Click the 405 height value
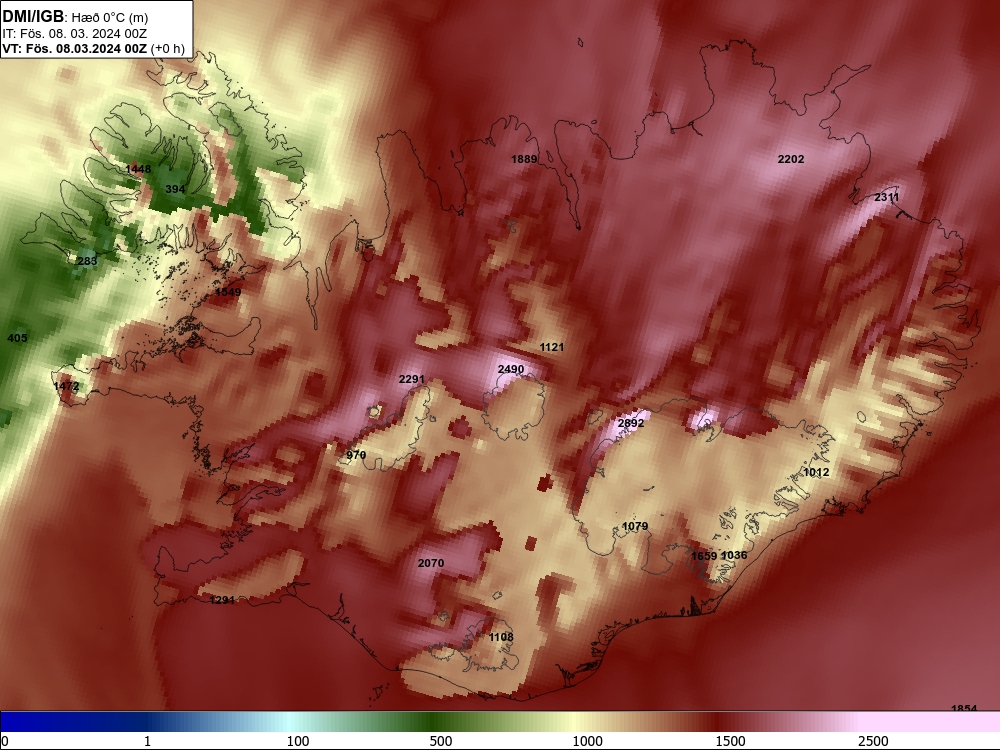 coord(17,338)
